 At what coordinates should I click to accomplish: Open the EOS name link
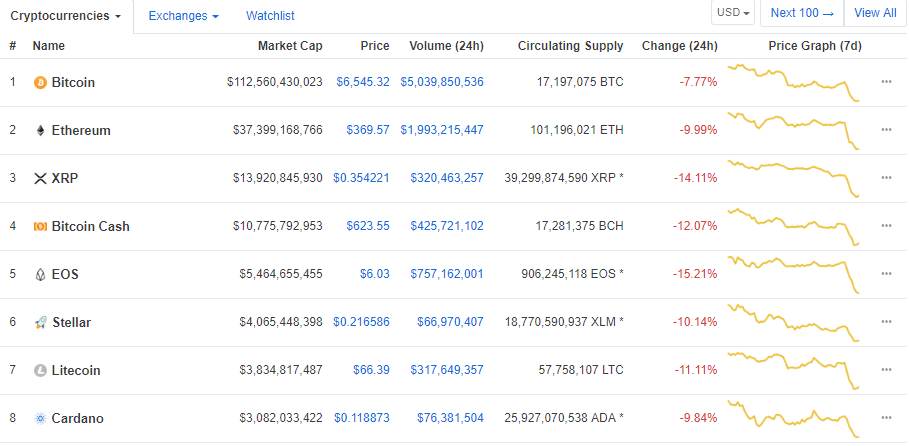tap(65, 274)
